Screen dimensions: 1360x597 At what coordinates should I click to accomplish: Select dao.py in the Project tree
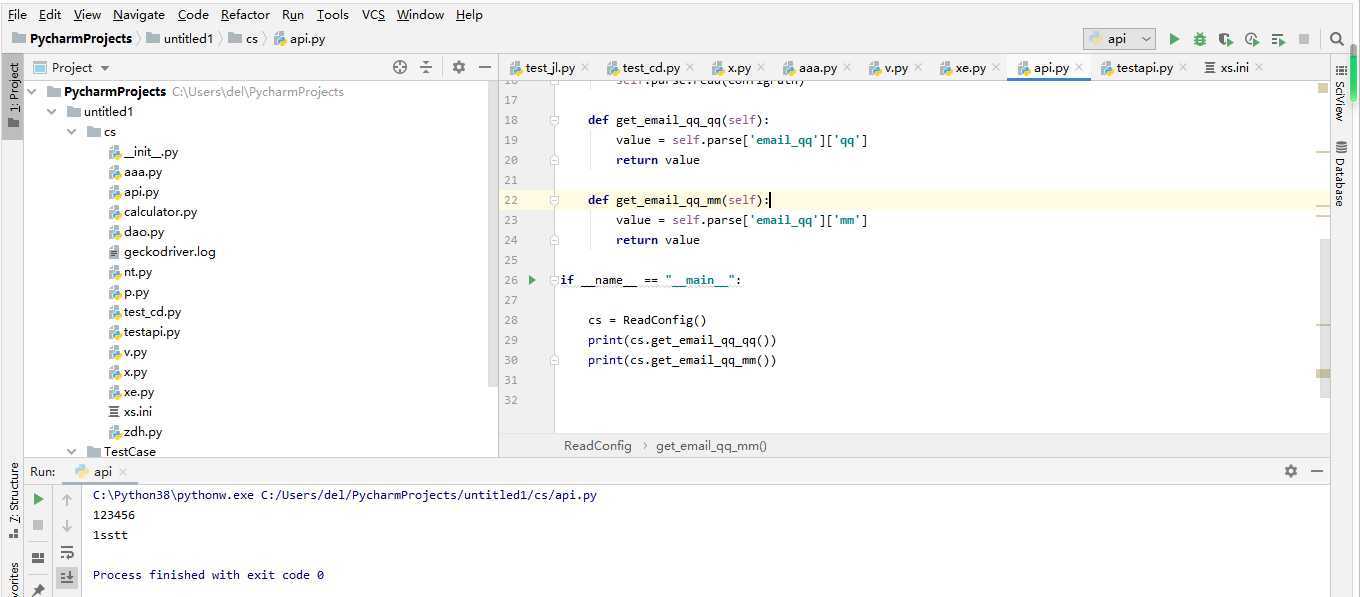pos(144,232)
